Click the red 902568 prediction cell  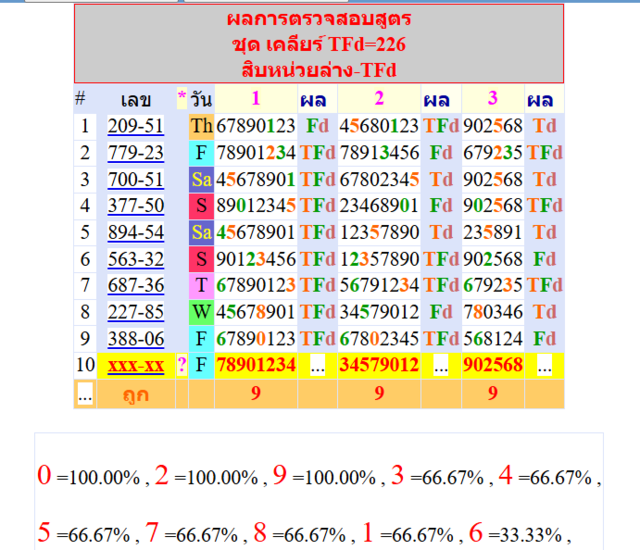(x=493, y=365)
